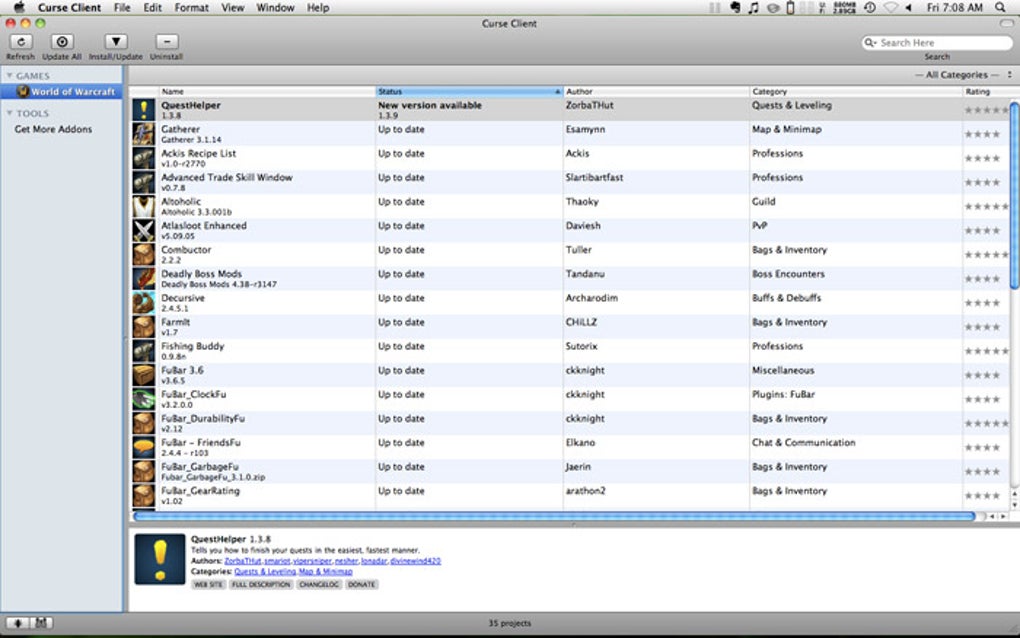Click the Install/Update toolbar icon
The image size is (1020, 638).
[x=116, y=42]
